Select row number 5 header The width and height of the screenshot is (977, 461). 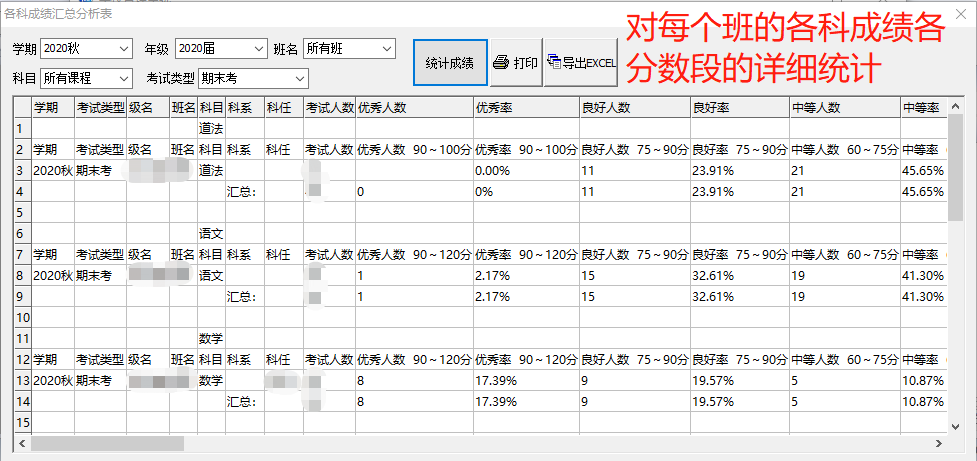[x=22, y=213]
